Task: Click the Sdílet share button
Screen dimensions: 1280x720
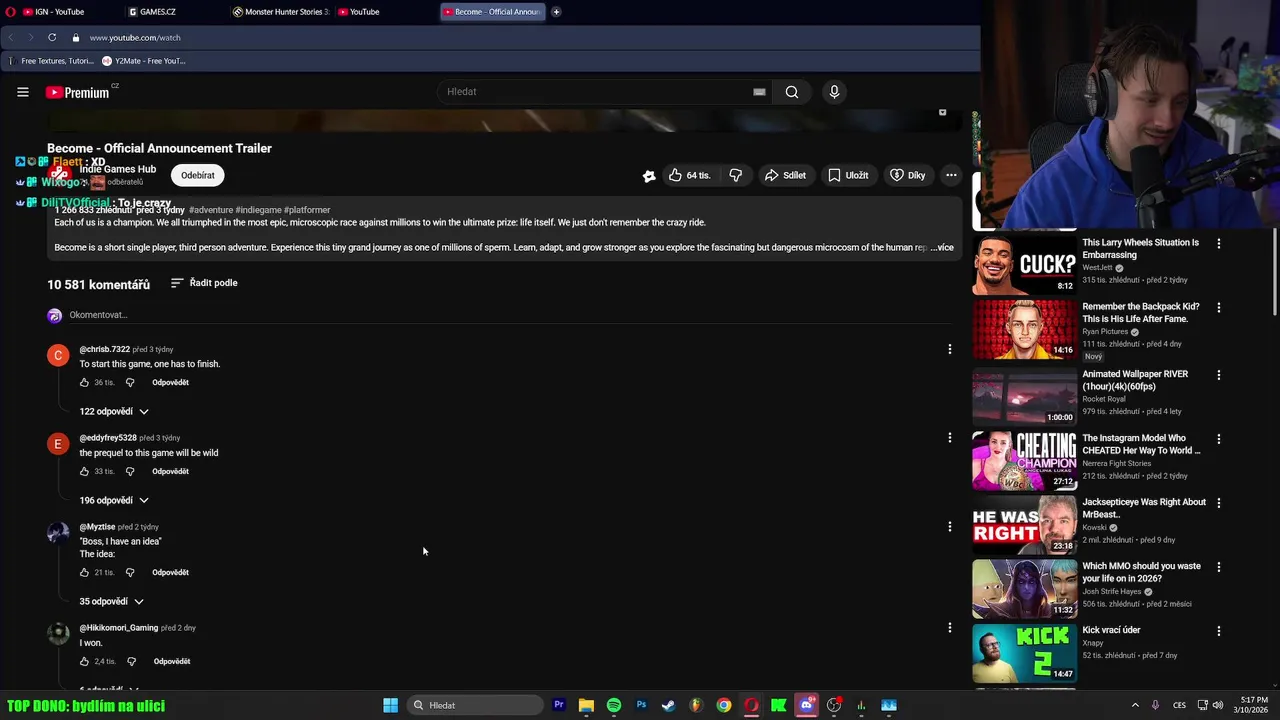Action: (x=785, y=175)
